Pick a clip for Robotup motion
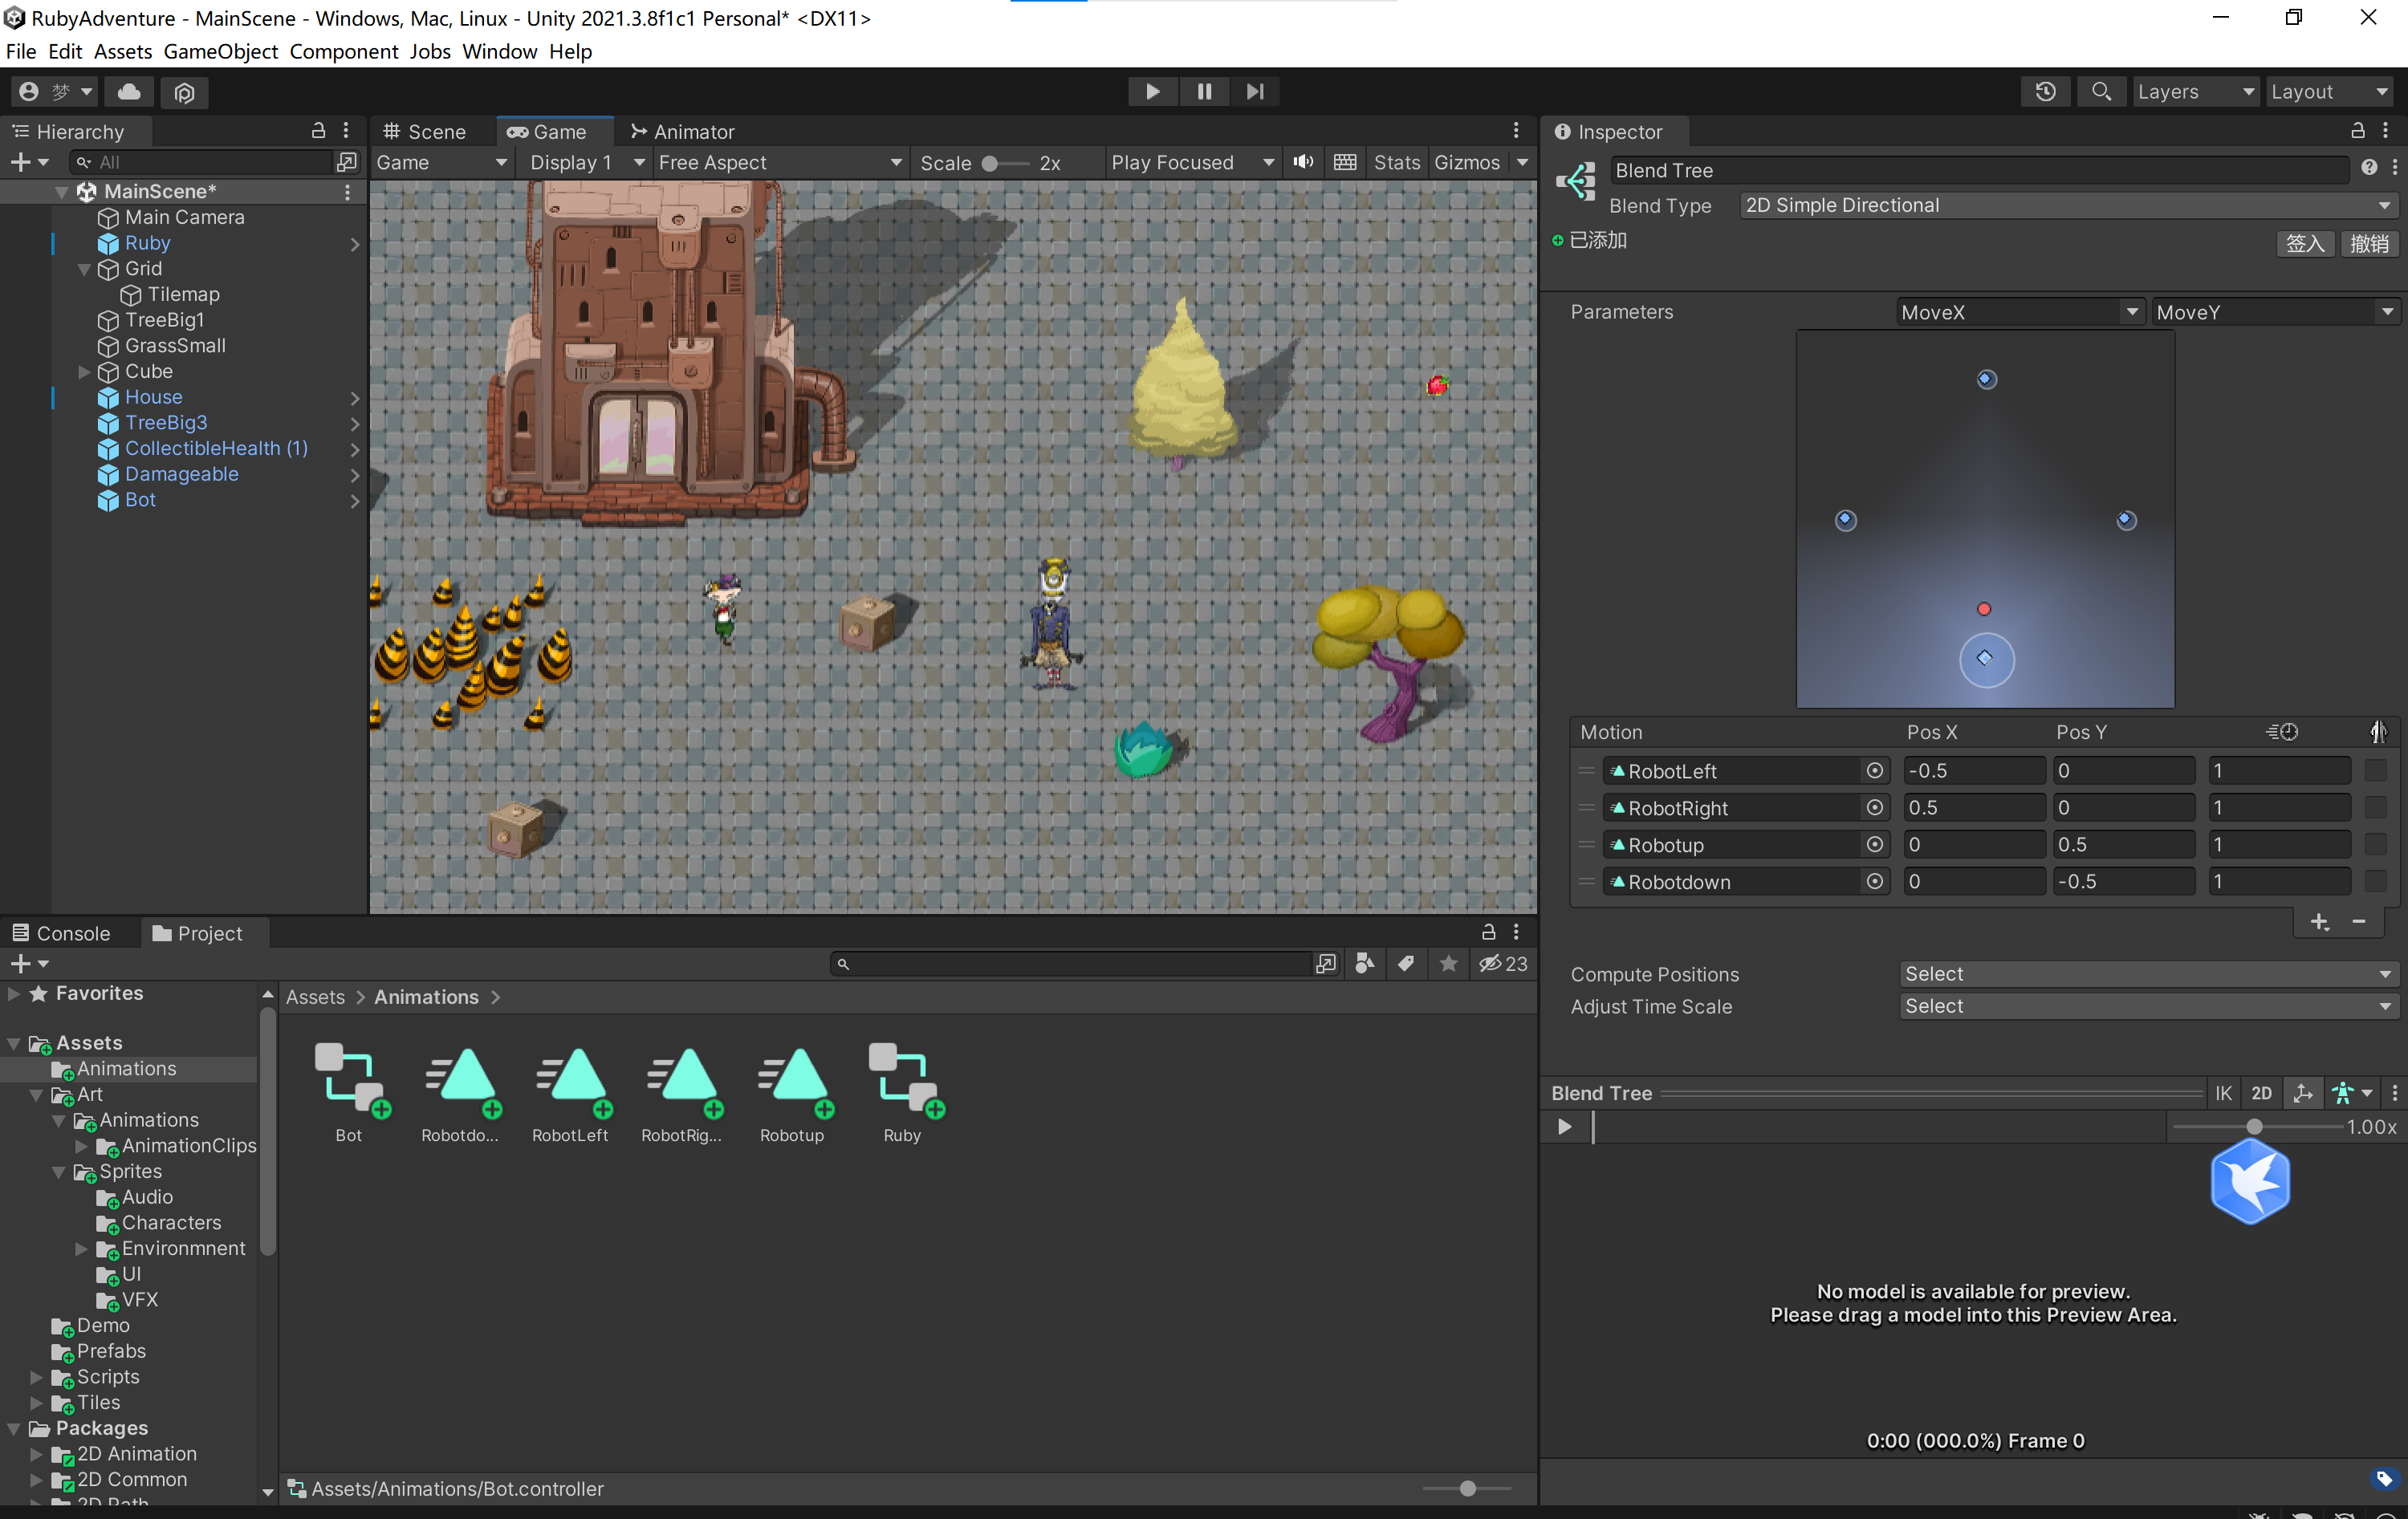The width and height of the screenshot is (2408, 1519). [x=1874, y=844]
